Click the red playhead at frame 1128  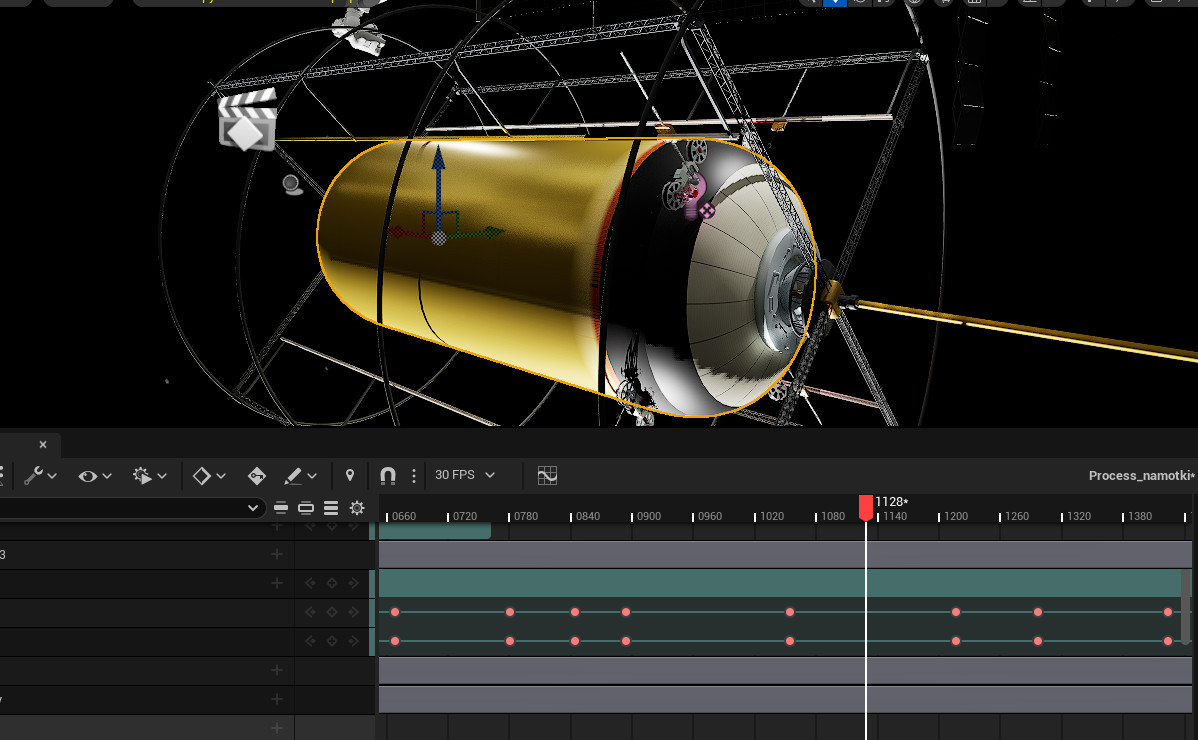tap(866, 507)
